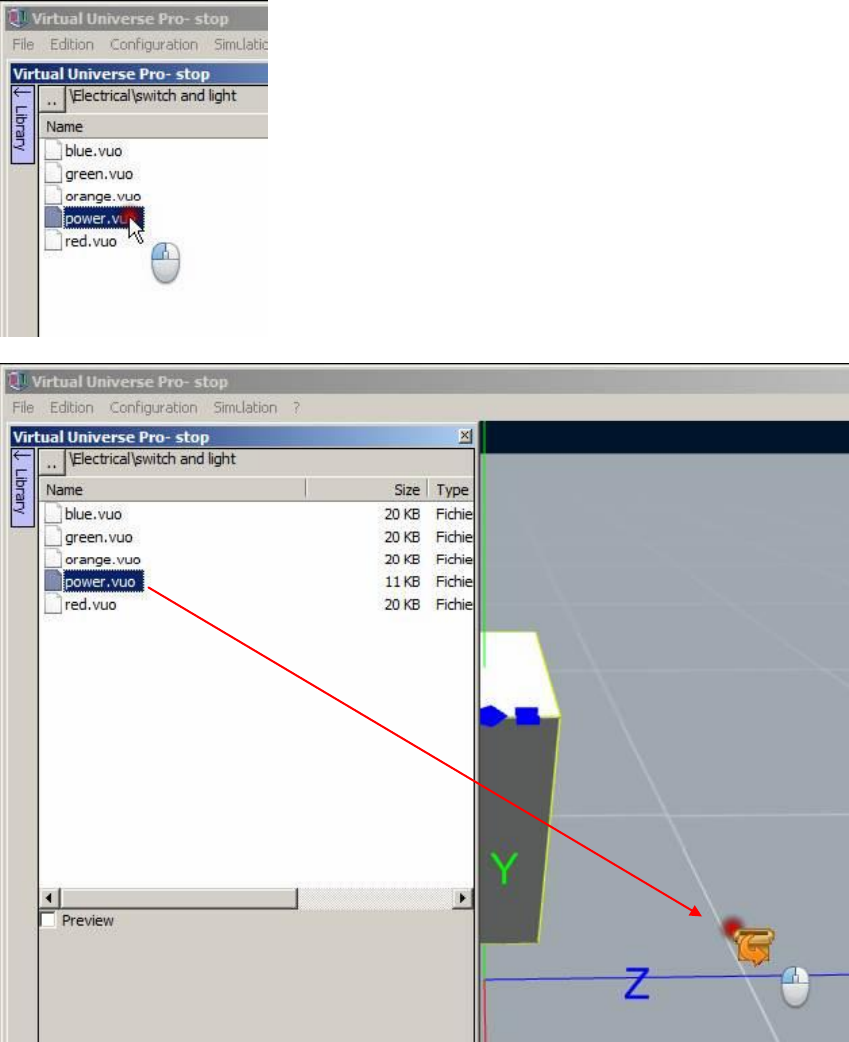Click red.vuo file icon in lower list
The width and height of the screenshot is (849, 1042).
53,603
